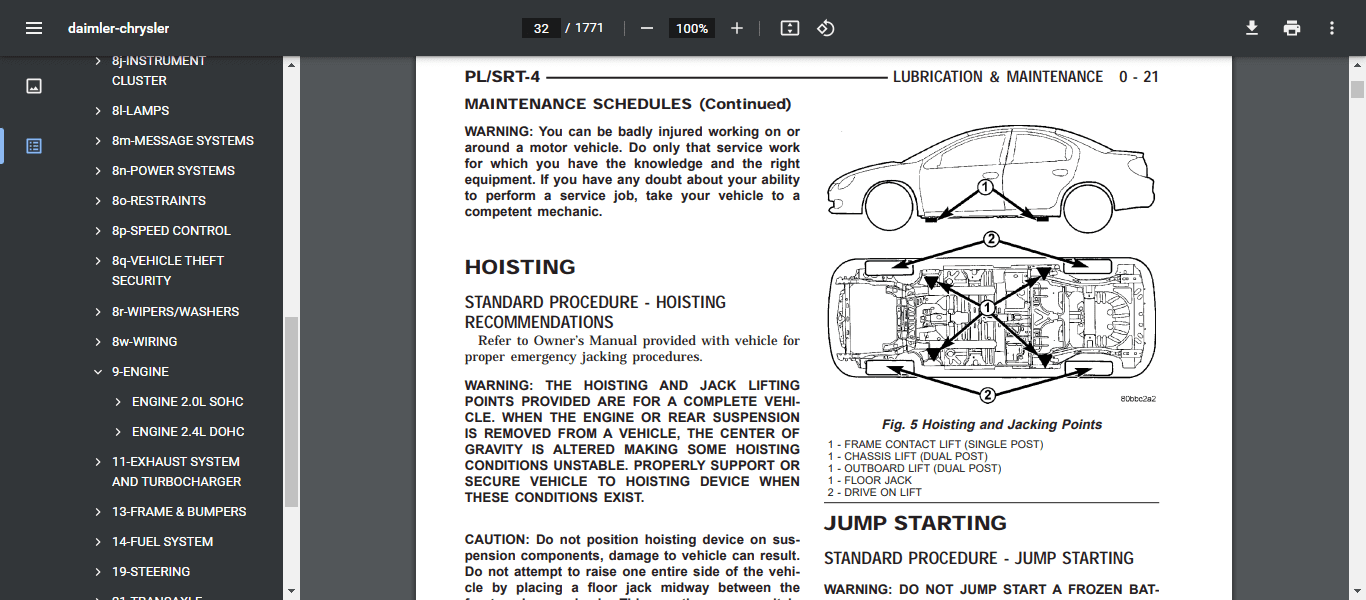Click the outline panel scrollbar thumb

point(291,412)
